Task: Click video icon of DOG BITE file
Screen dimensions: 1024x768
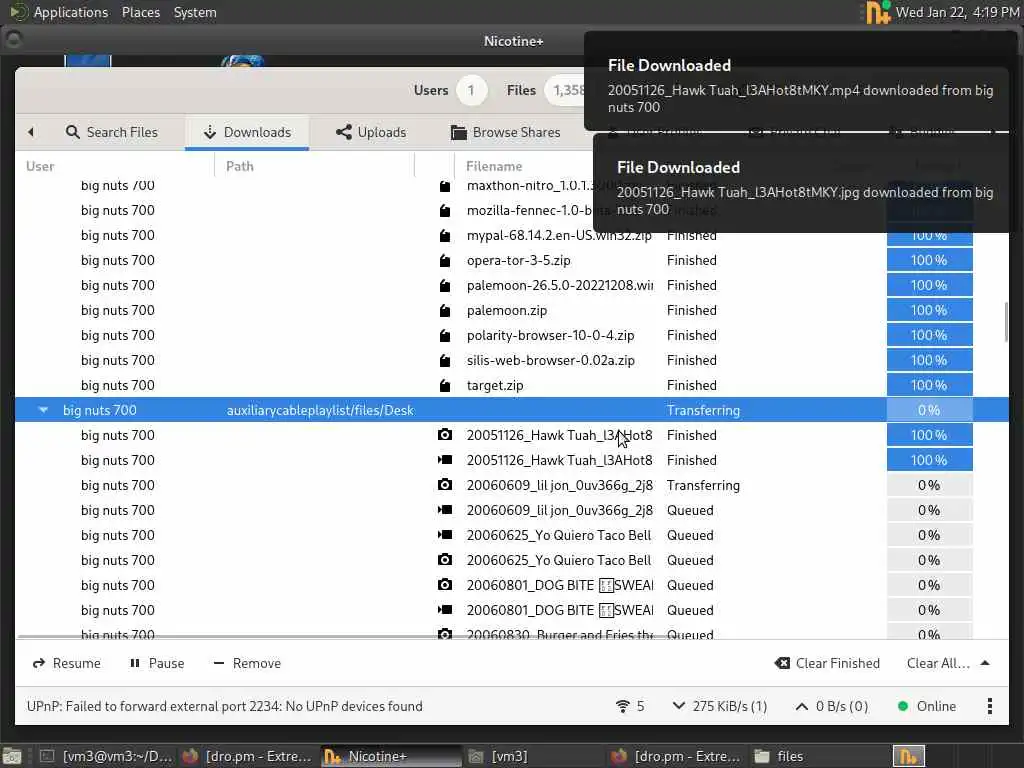Action: point(445,609)
